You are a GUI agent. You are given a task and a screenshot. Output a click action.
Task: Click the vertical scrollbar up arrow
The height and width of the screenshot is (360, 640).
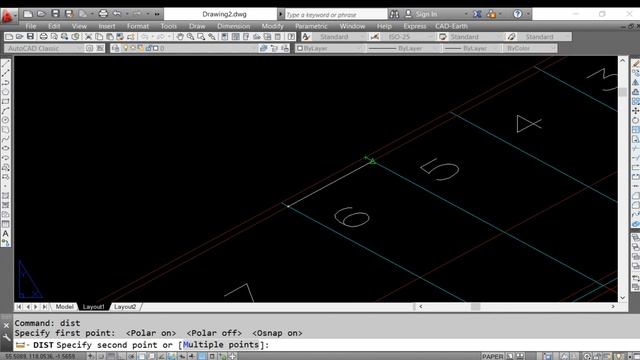click(x=622, y=60)
